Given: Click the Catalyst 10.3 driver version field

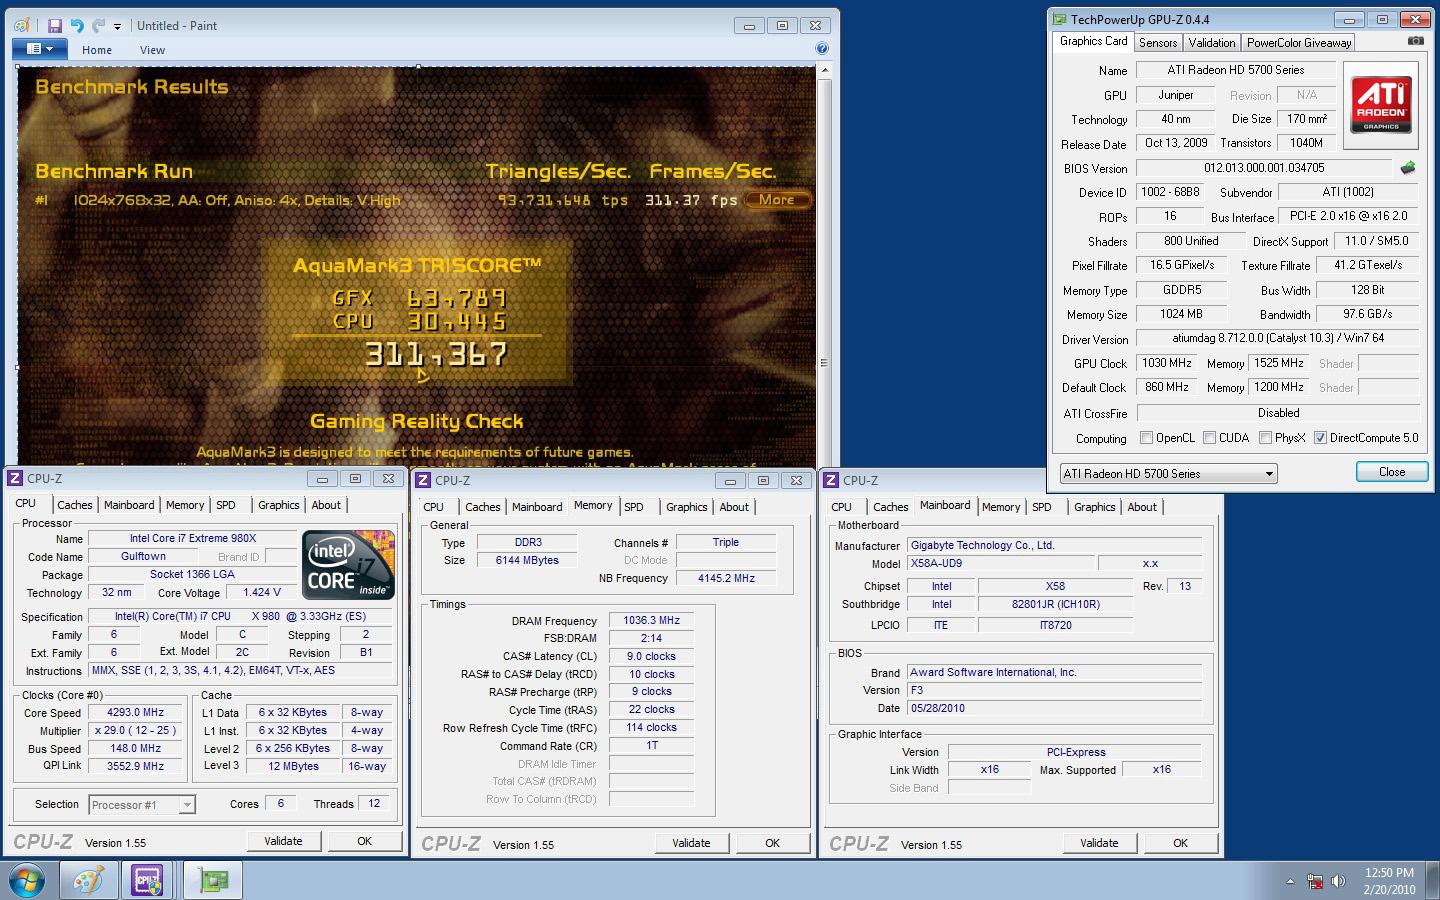Looking at the screenshot, I should (x=1278, y=338).
